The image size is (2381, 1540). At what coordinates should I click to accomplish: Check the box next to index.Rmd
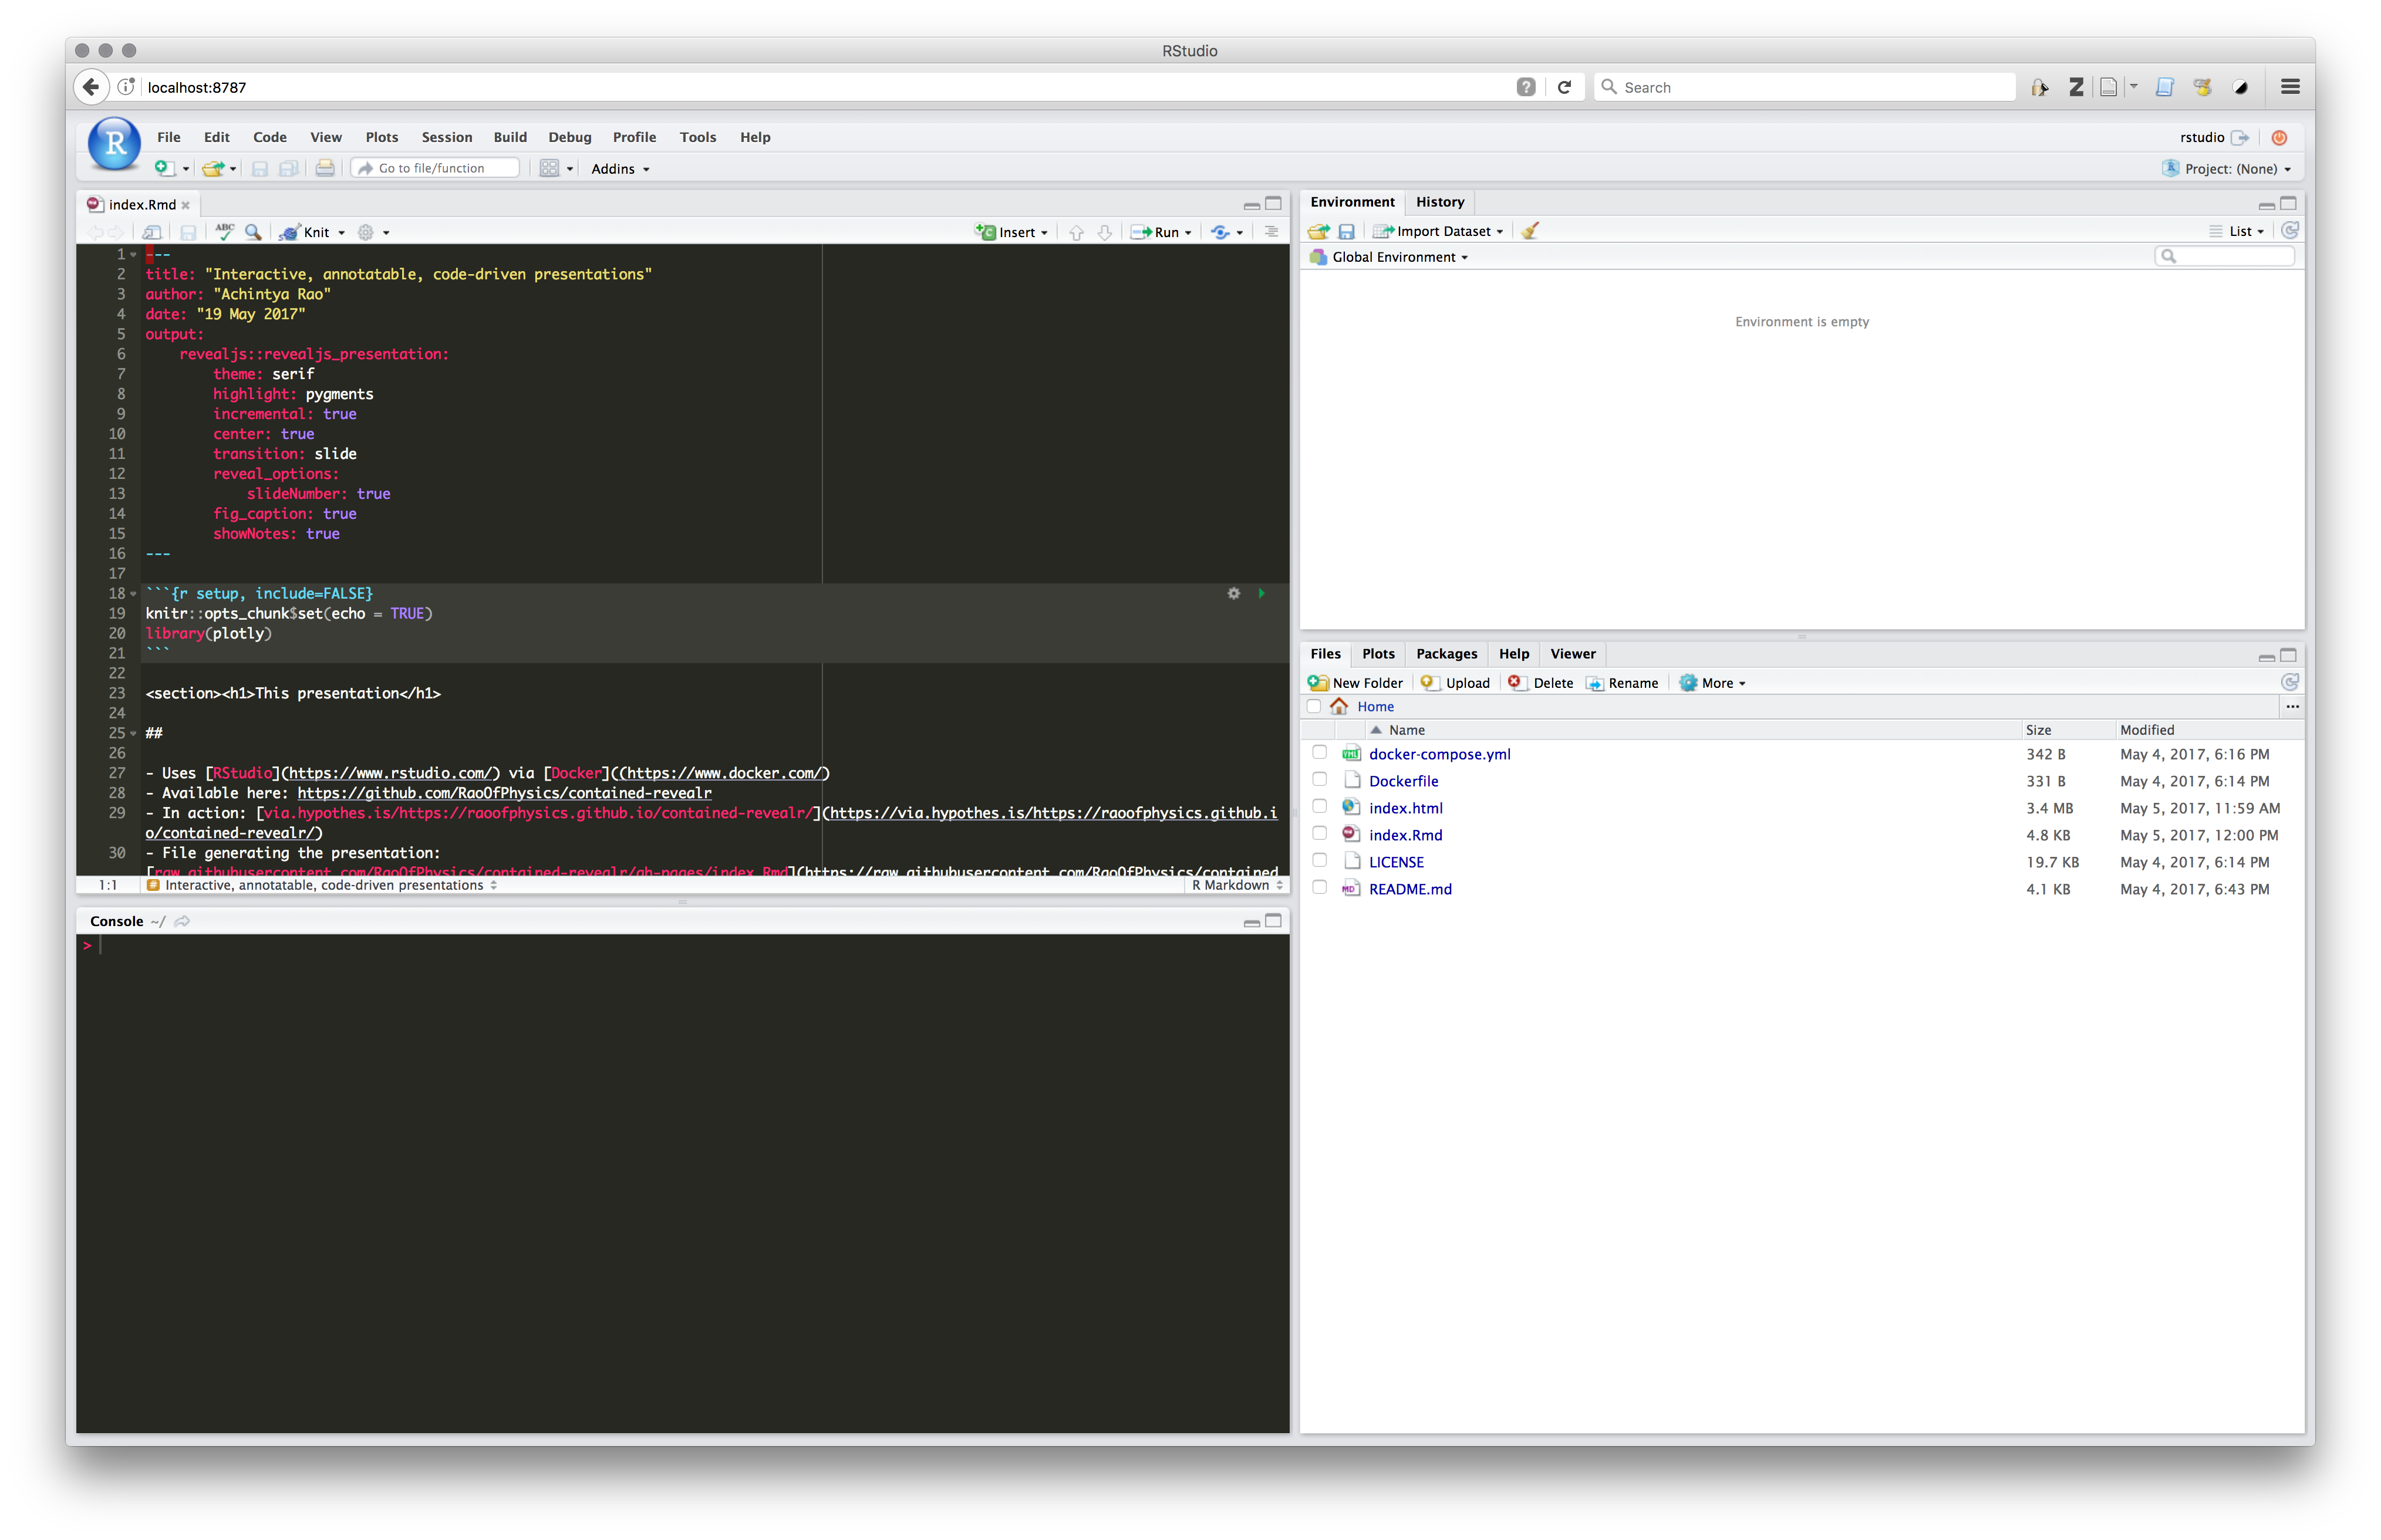coord(1319,833)
